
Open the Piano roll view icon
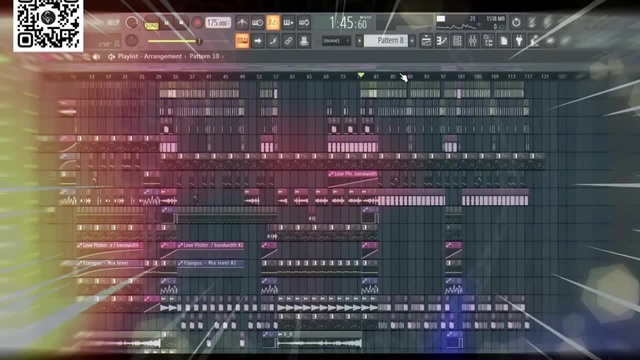pyautogui.click(x=442, y=40)
